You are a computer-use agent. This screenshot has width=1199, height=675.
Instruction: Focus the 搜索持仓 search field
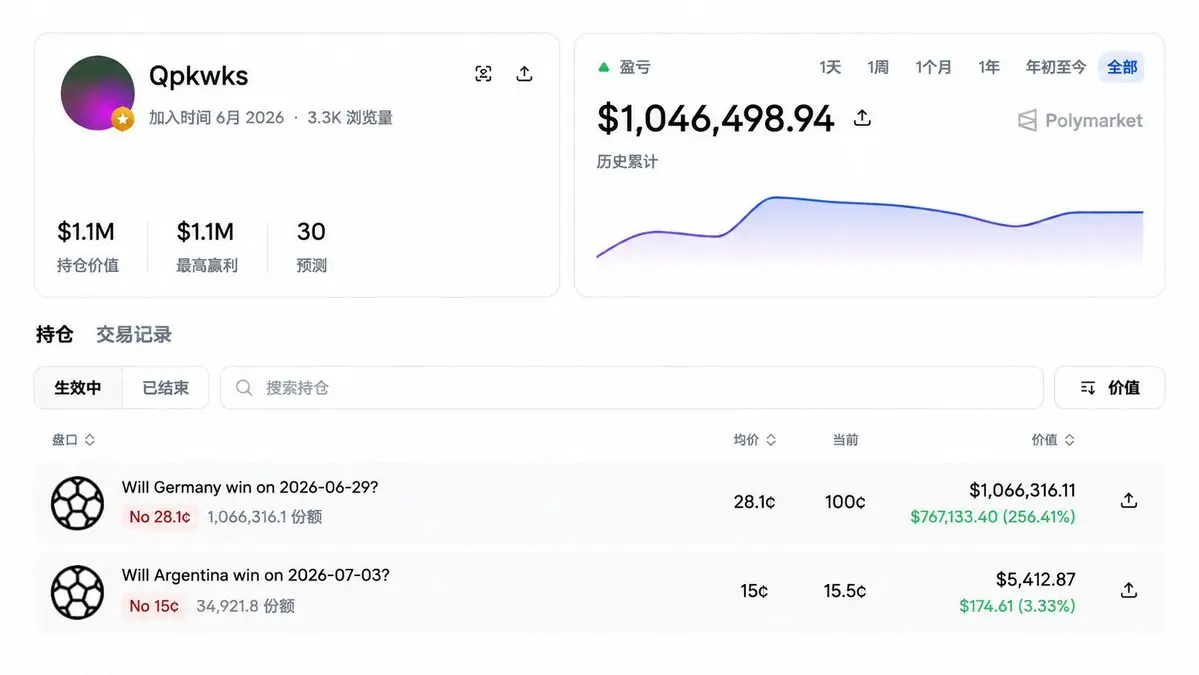632,388
